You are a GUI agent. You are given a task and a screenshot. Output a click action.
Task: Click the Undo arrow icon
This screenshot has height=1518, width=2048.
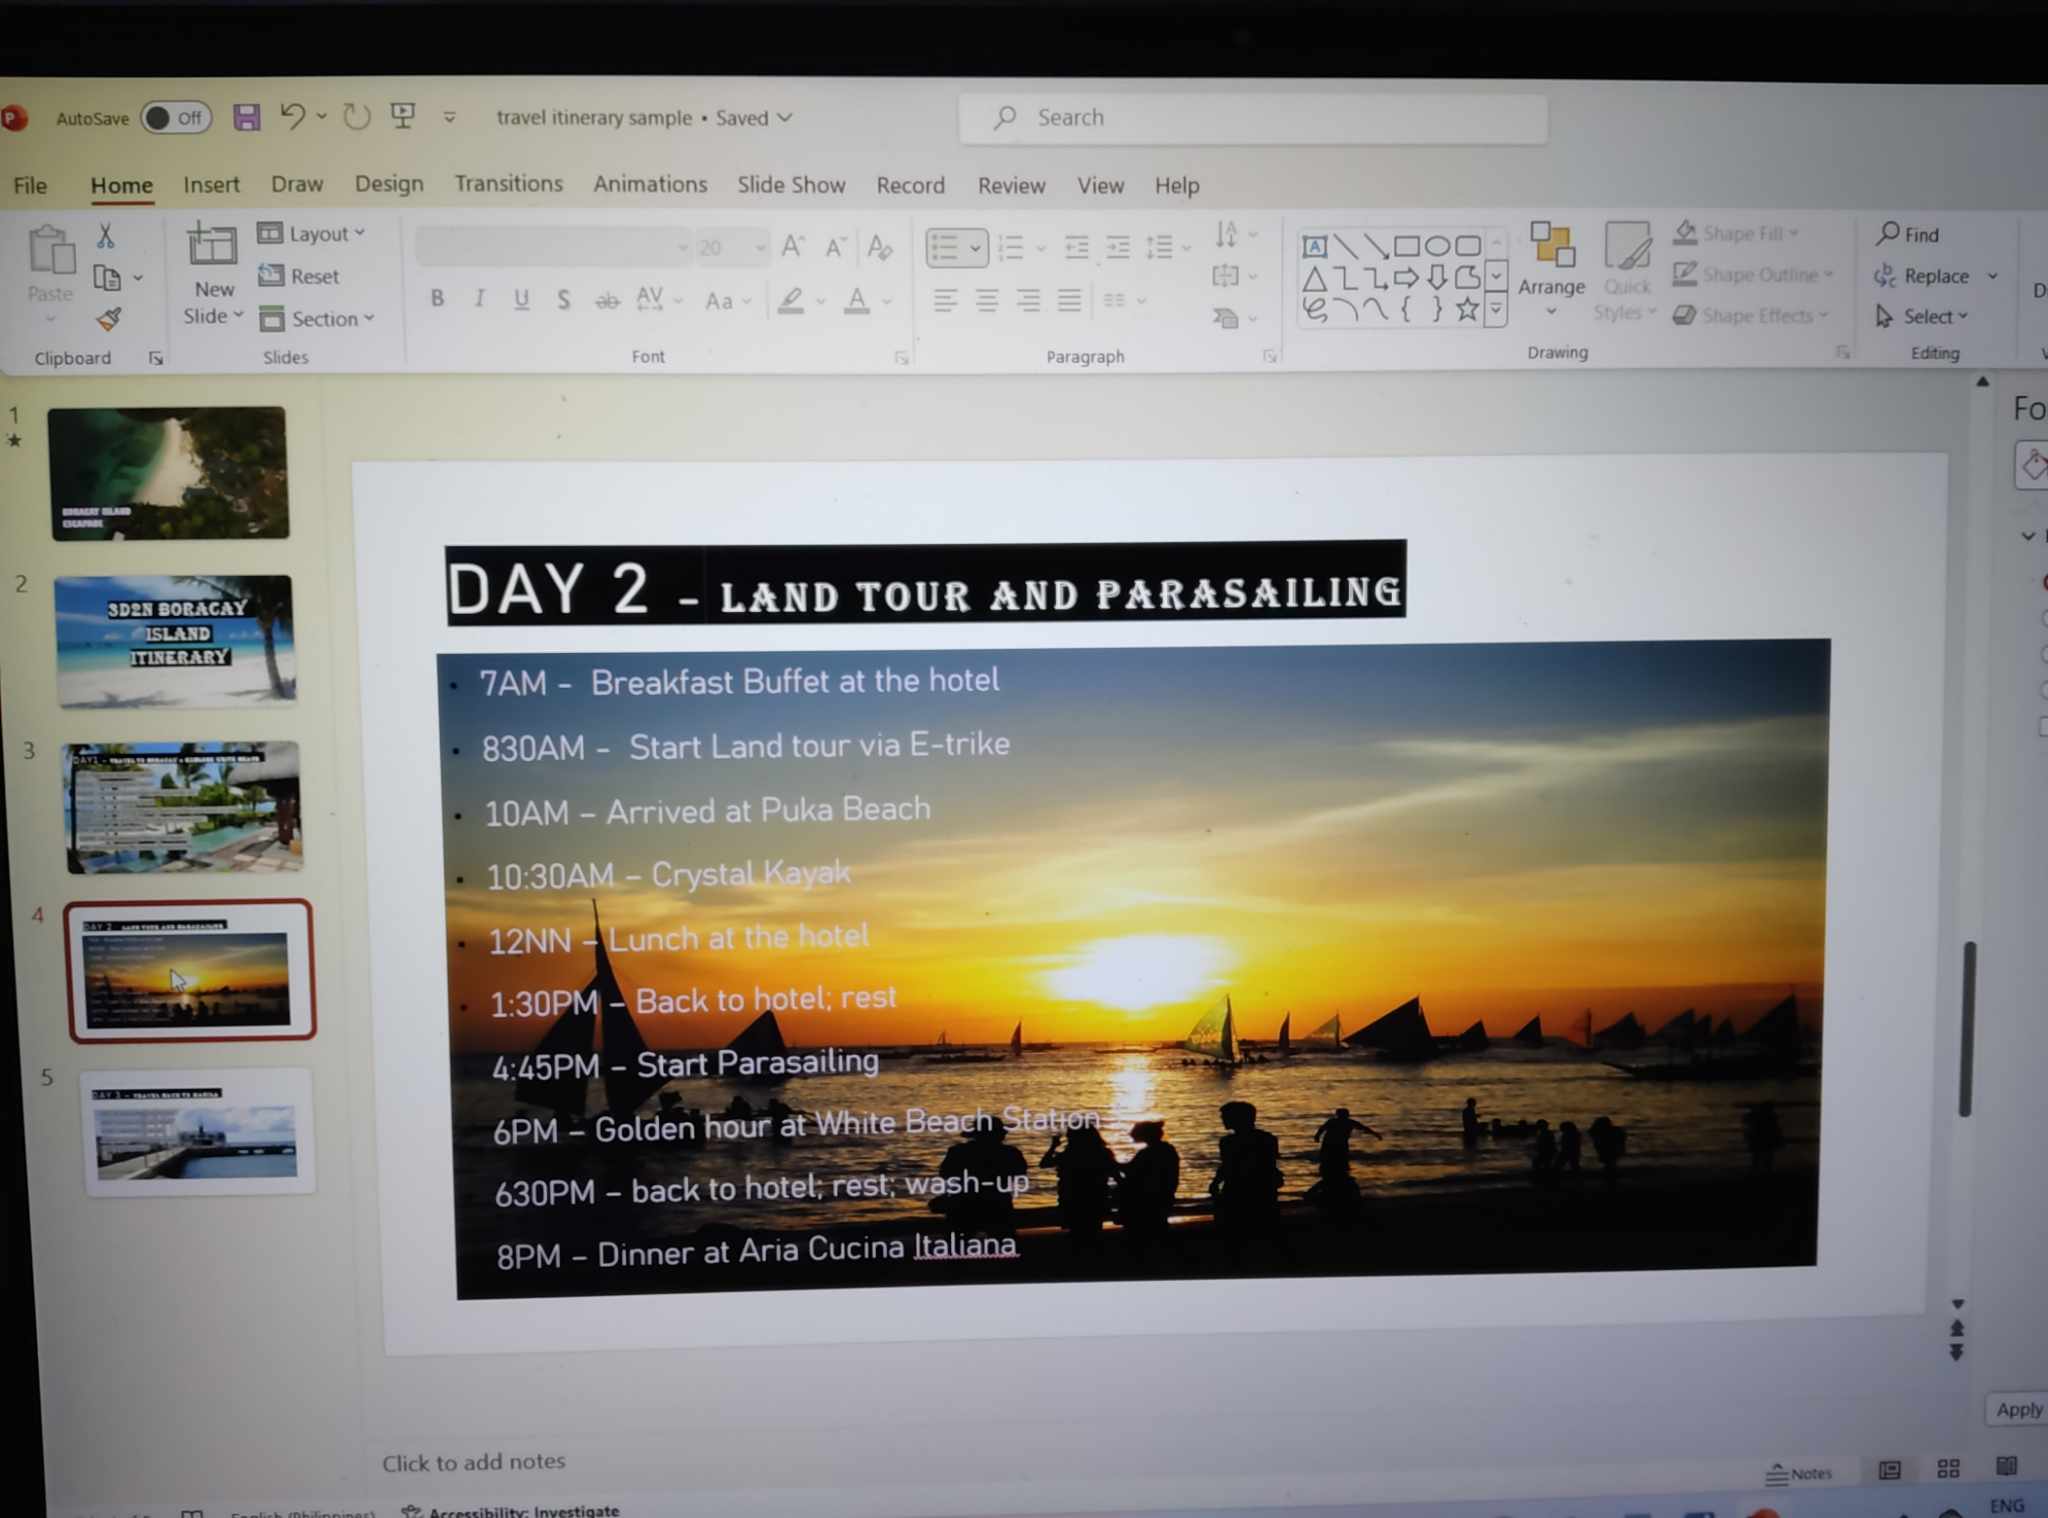pos(292,117)
